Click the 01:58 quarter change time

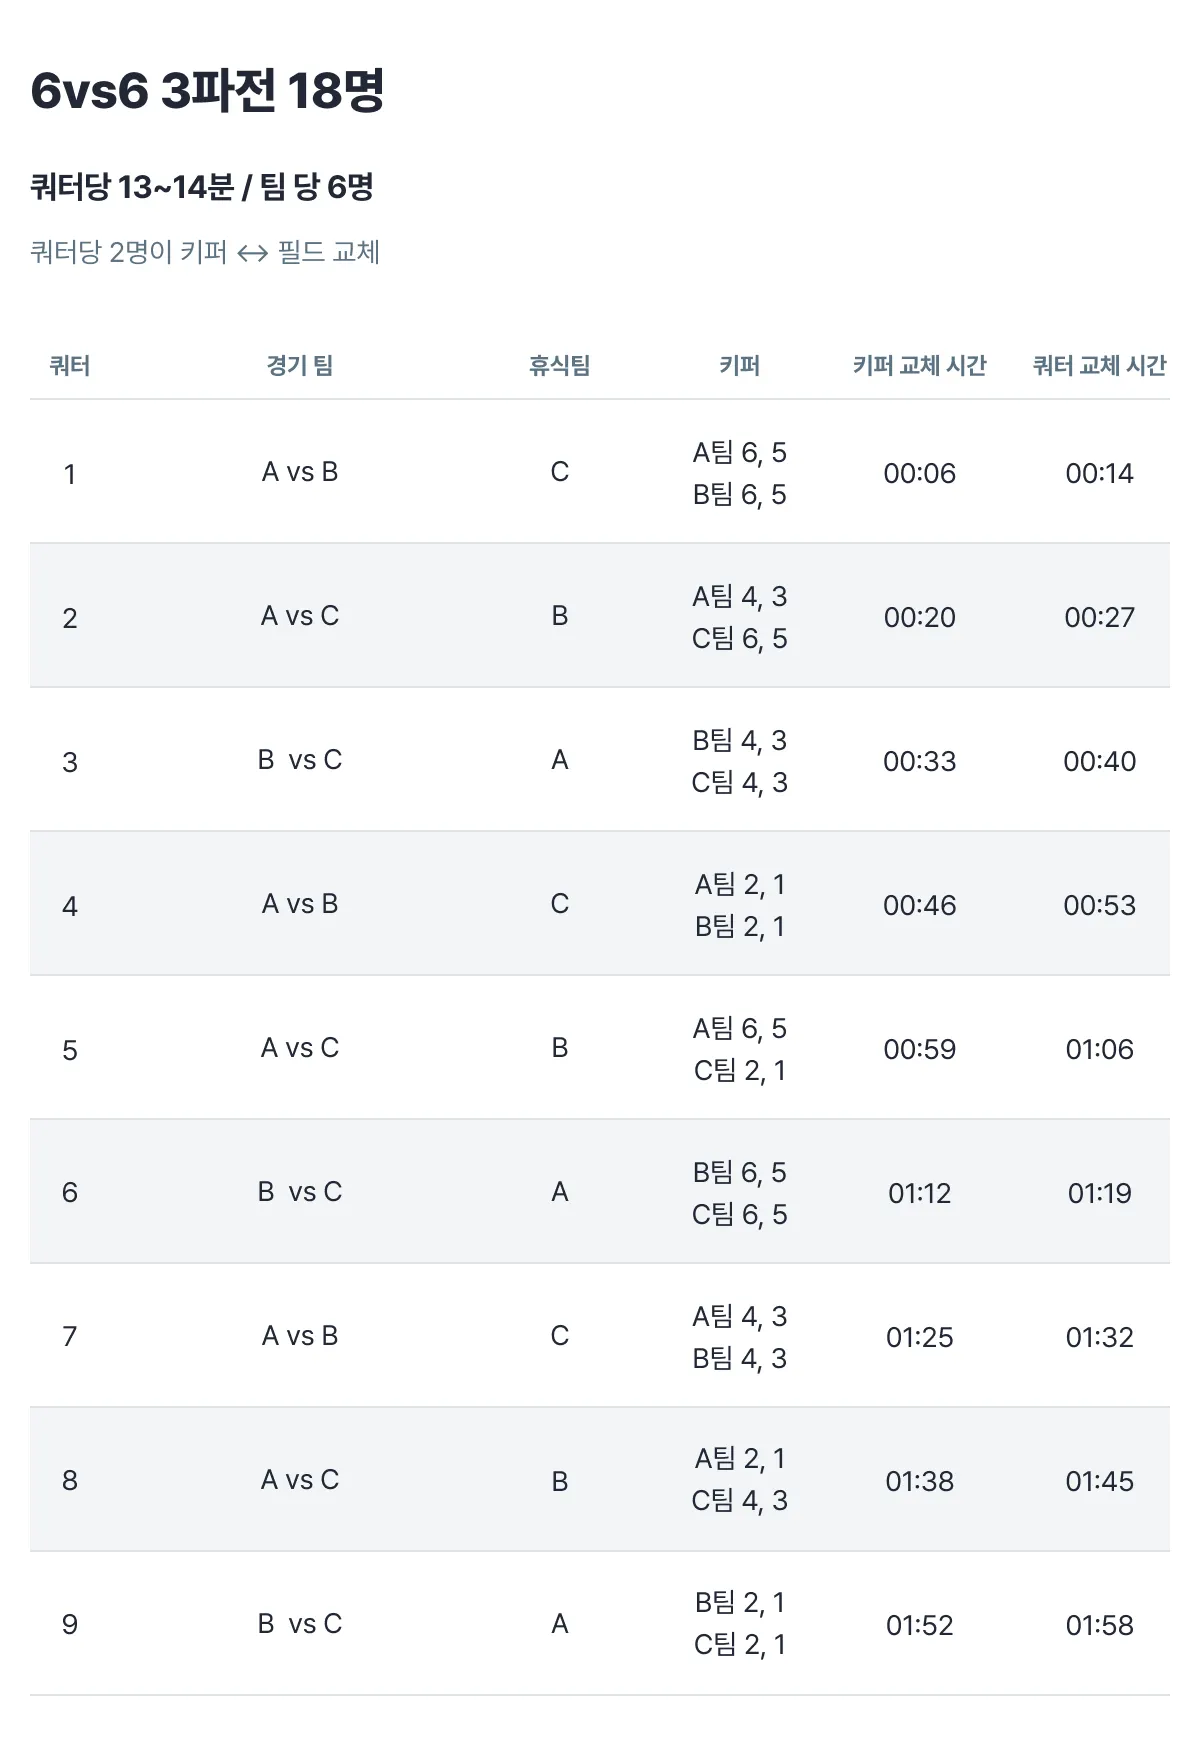pos(1100,1625)
